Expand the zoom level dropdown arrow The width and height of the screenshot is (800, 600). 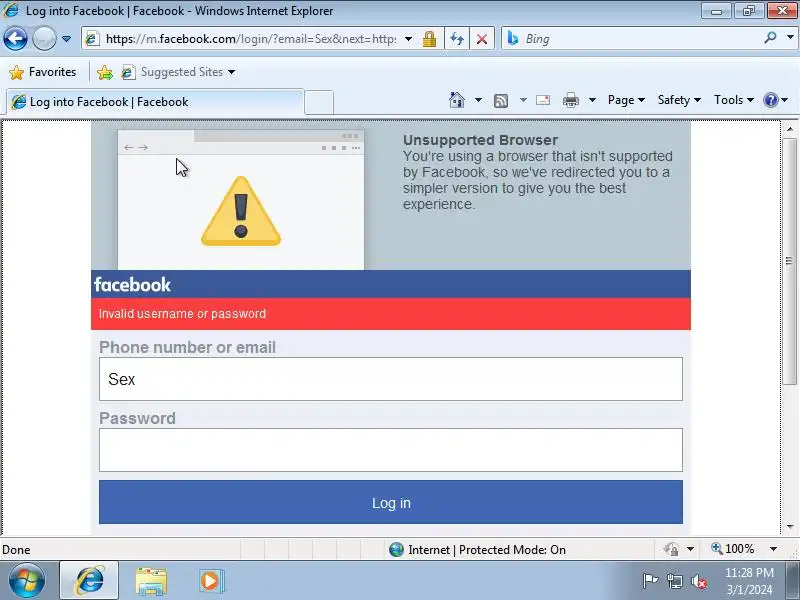click(x=773, y=549)
